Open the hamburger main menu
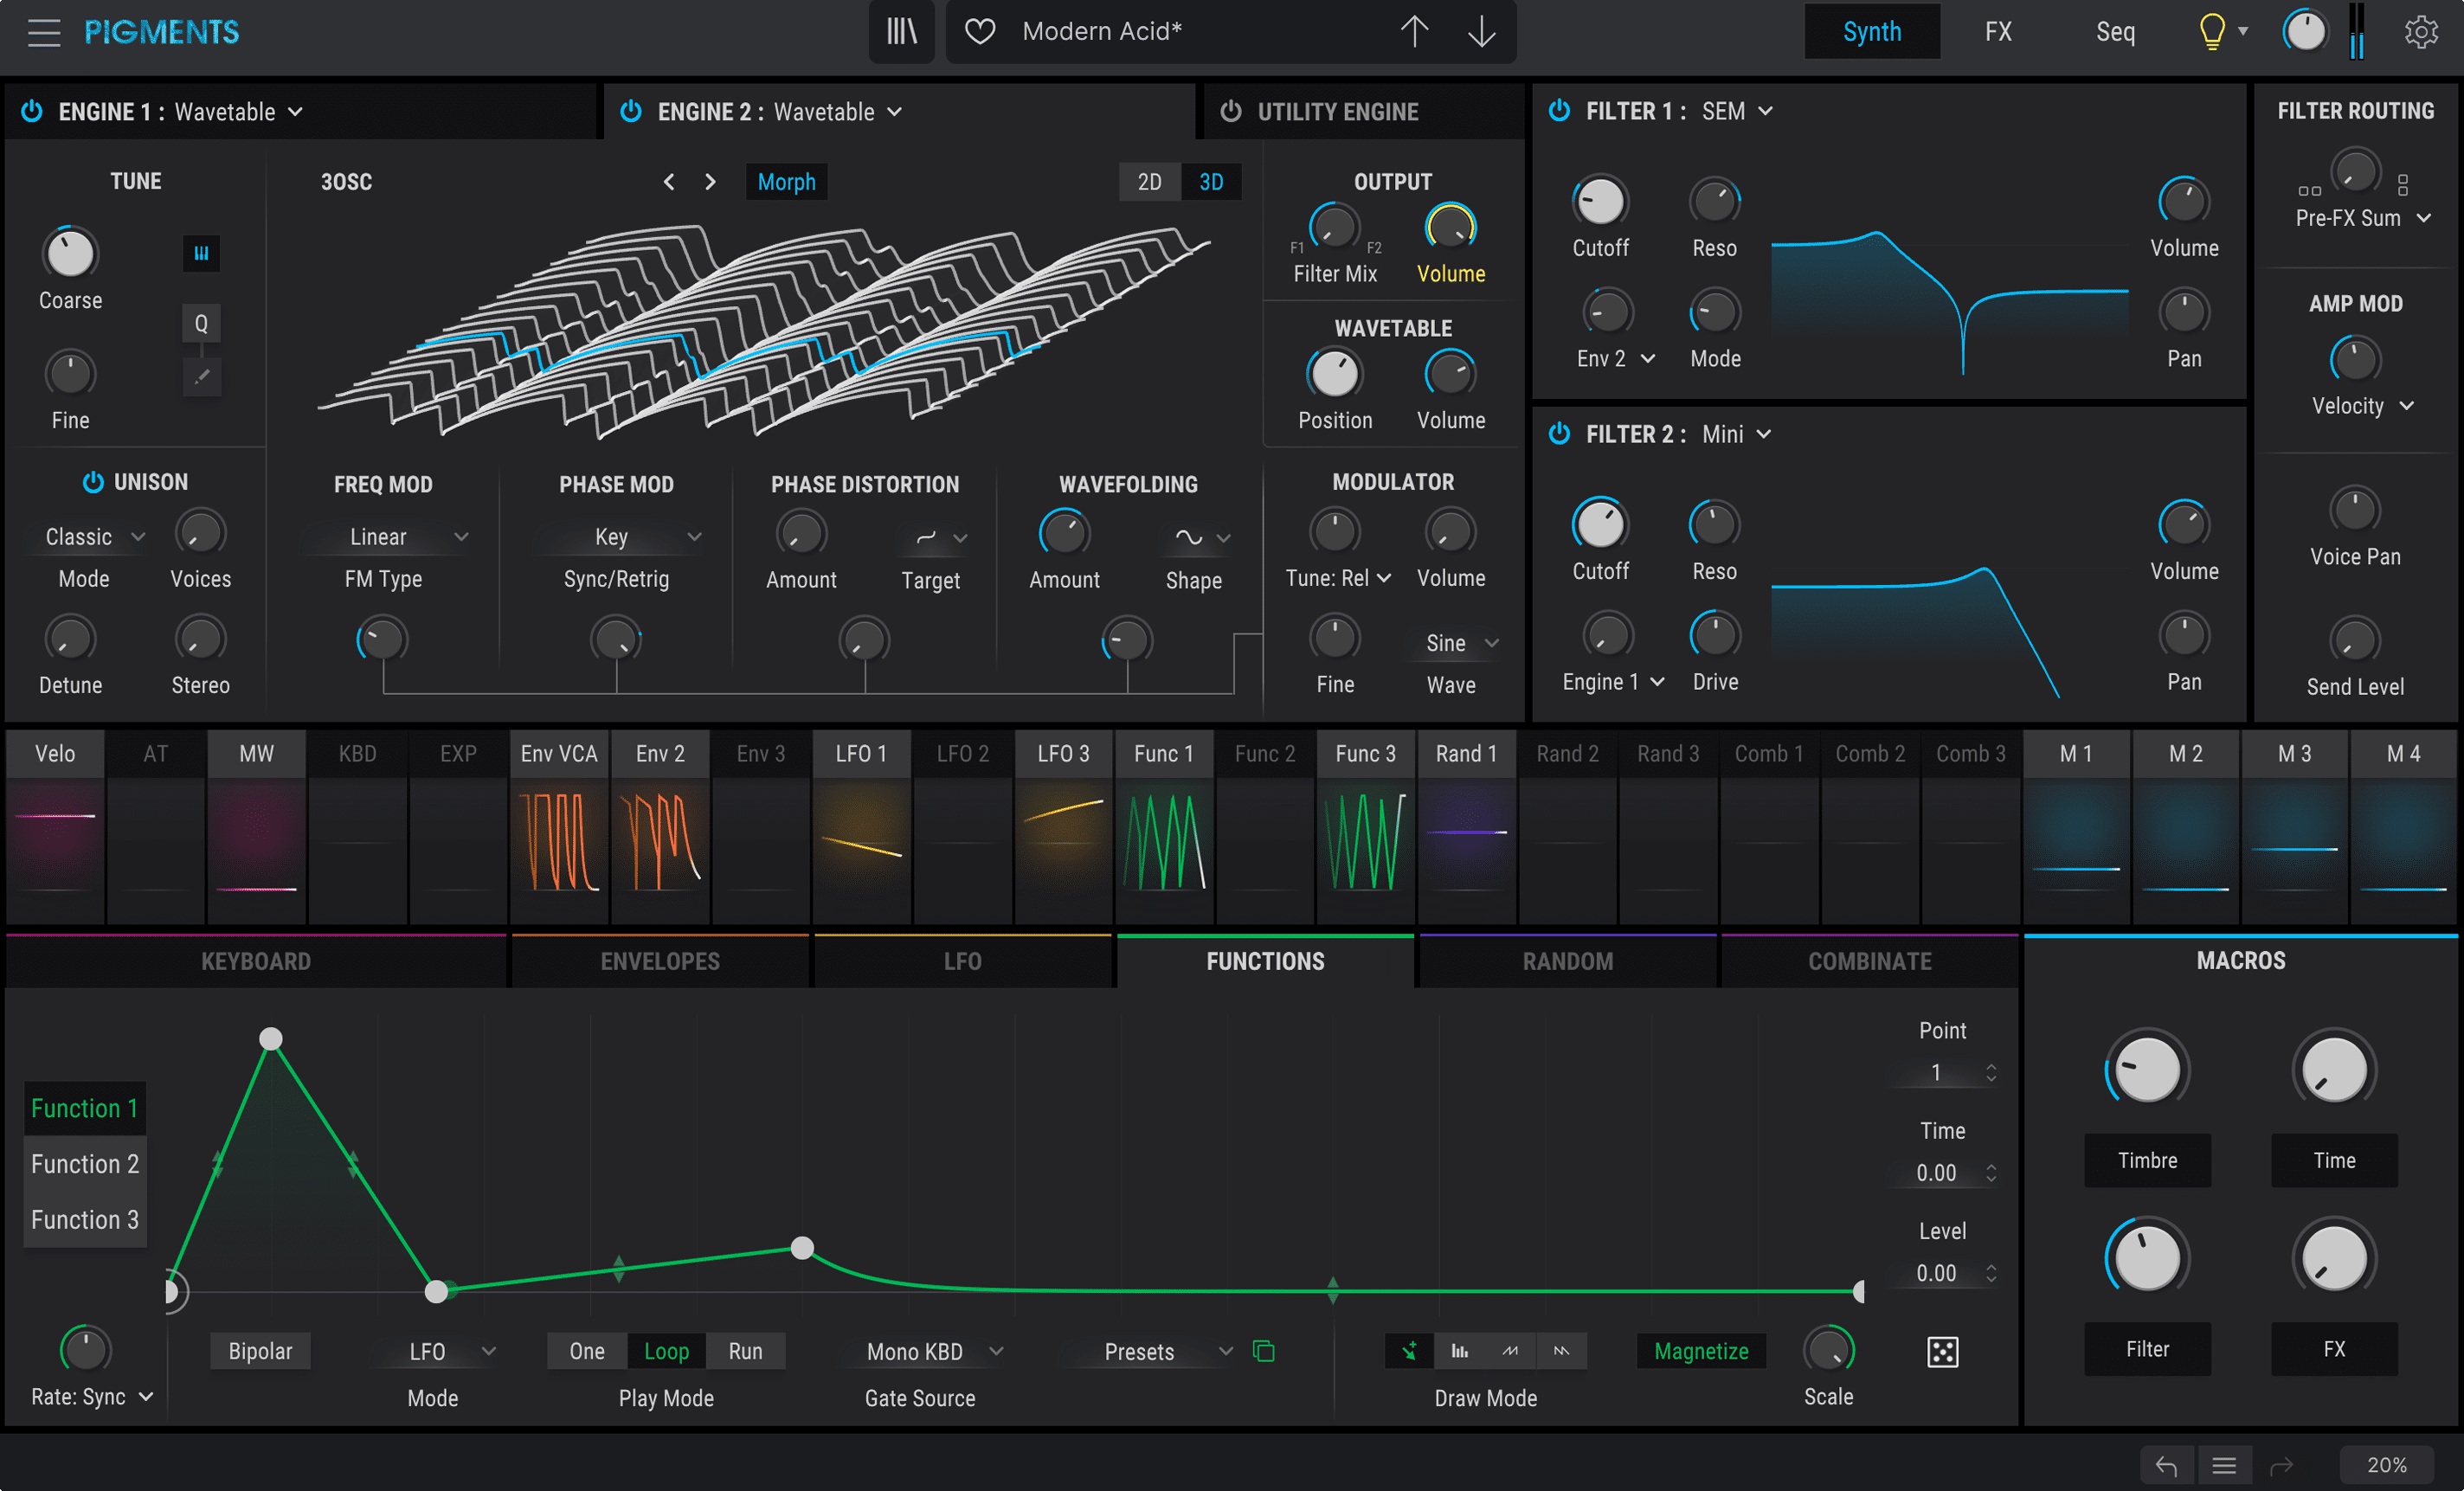 coord(44,32)
